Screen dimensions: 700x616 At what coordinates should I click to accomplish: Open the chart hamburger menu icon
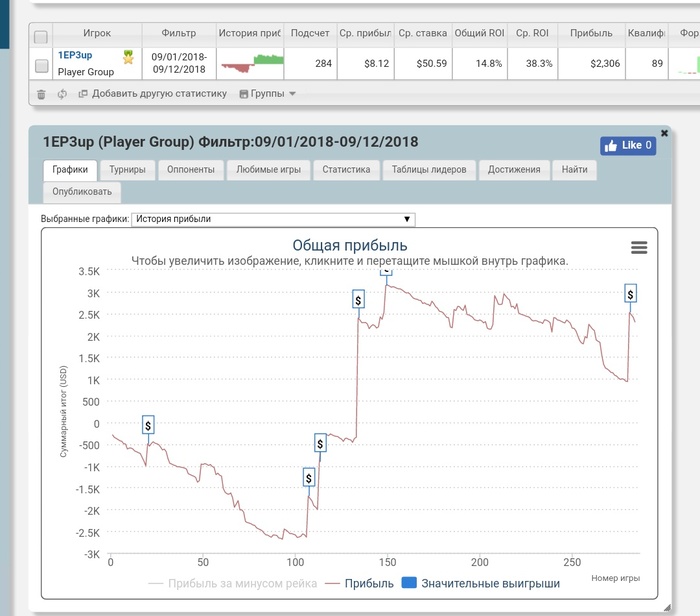click(639, 247)
